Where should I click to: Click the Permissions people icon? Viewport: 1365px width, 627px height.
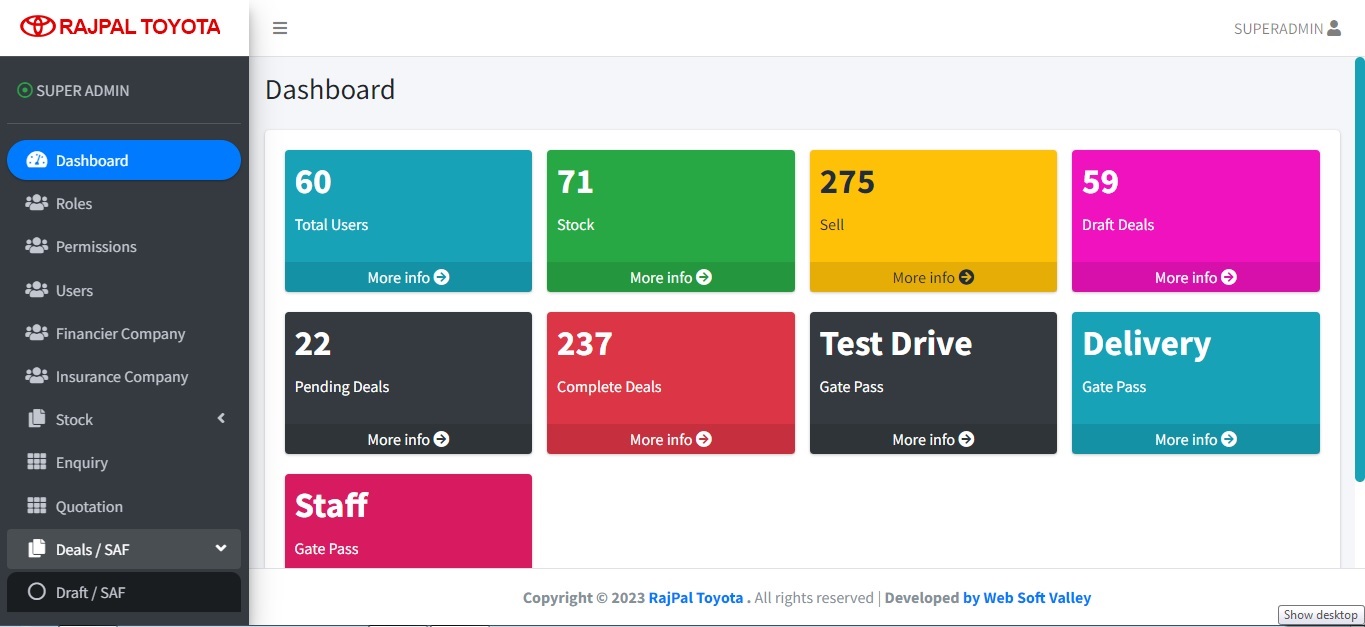tap(37, 246)
